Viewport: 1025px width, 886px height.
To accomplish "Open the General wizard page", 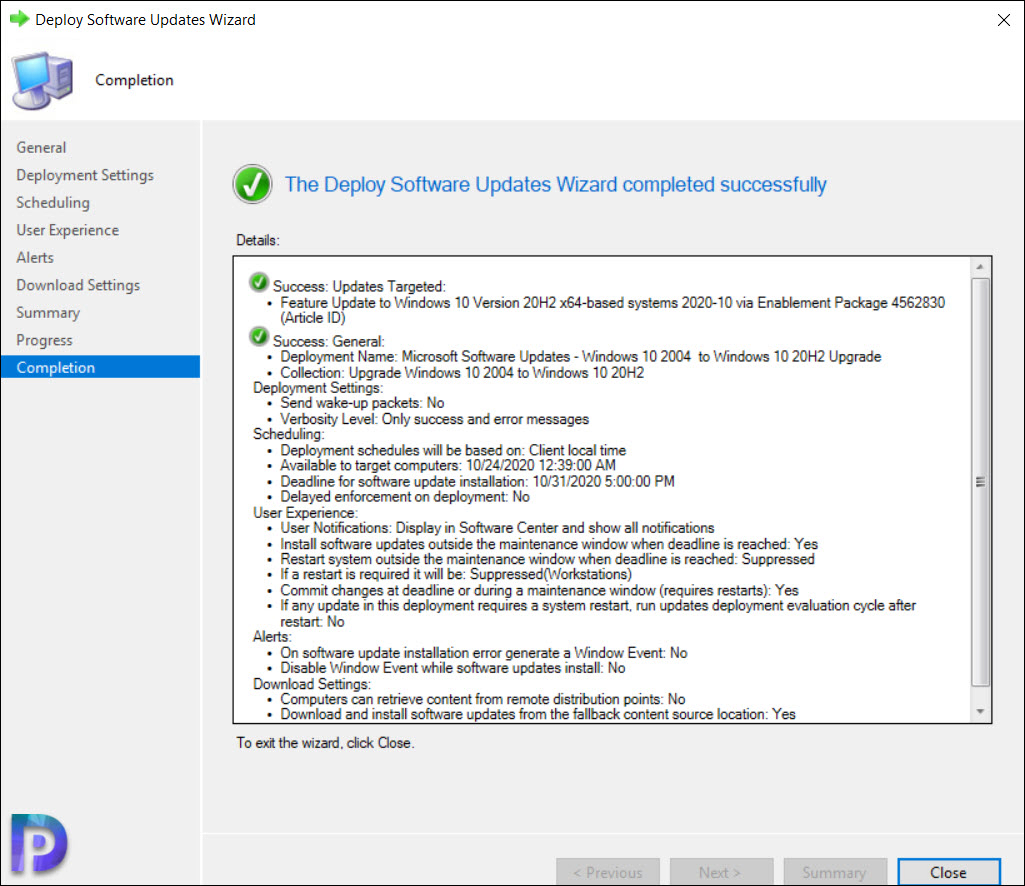I will (41, 148).
